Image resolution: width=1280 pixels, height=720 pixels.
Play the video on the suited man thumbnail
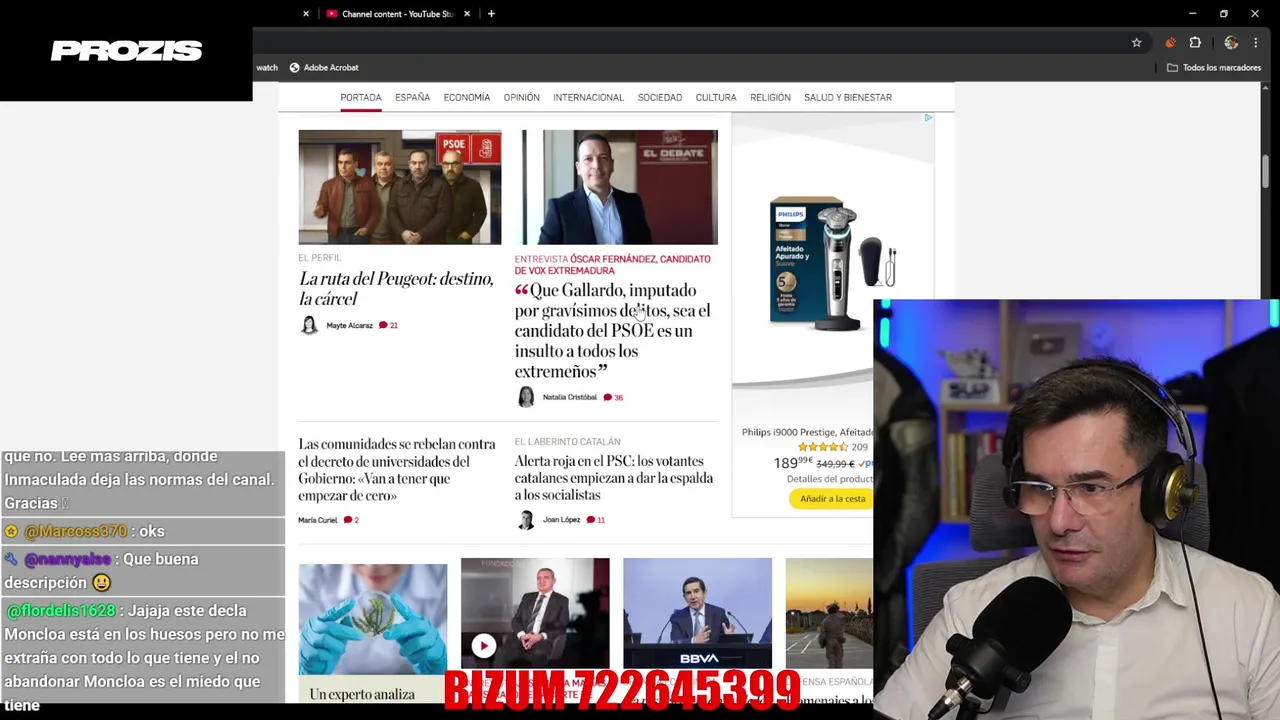click(483, 646)
